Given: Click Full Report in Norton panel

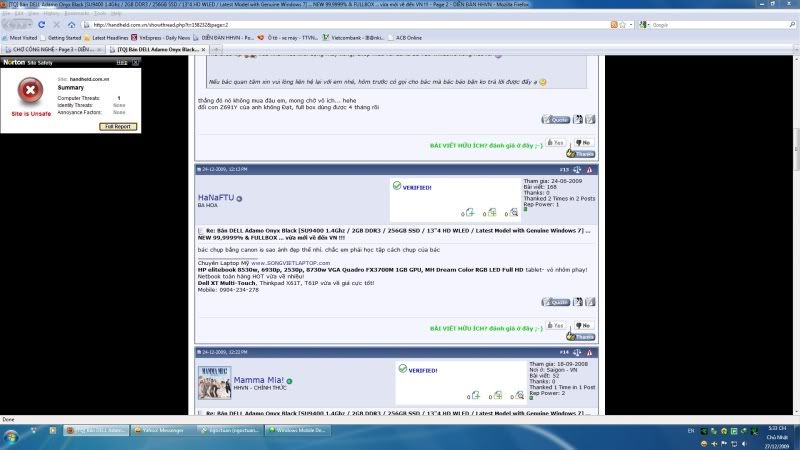Looking at the screenshot, I should tap(118, 127).
